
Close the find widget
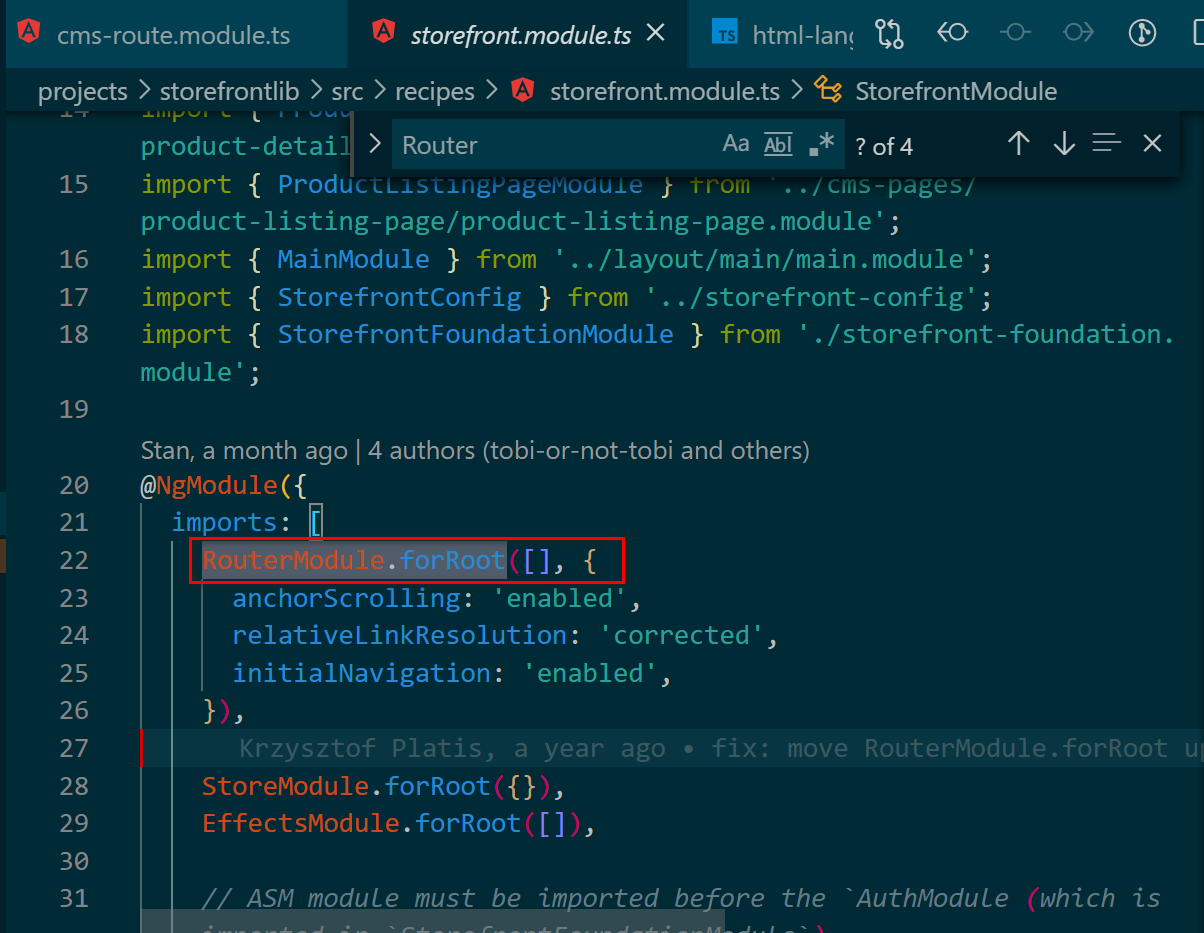pyautogui.click(x=1152, y=144)
